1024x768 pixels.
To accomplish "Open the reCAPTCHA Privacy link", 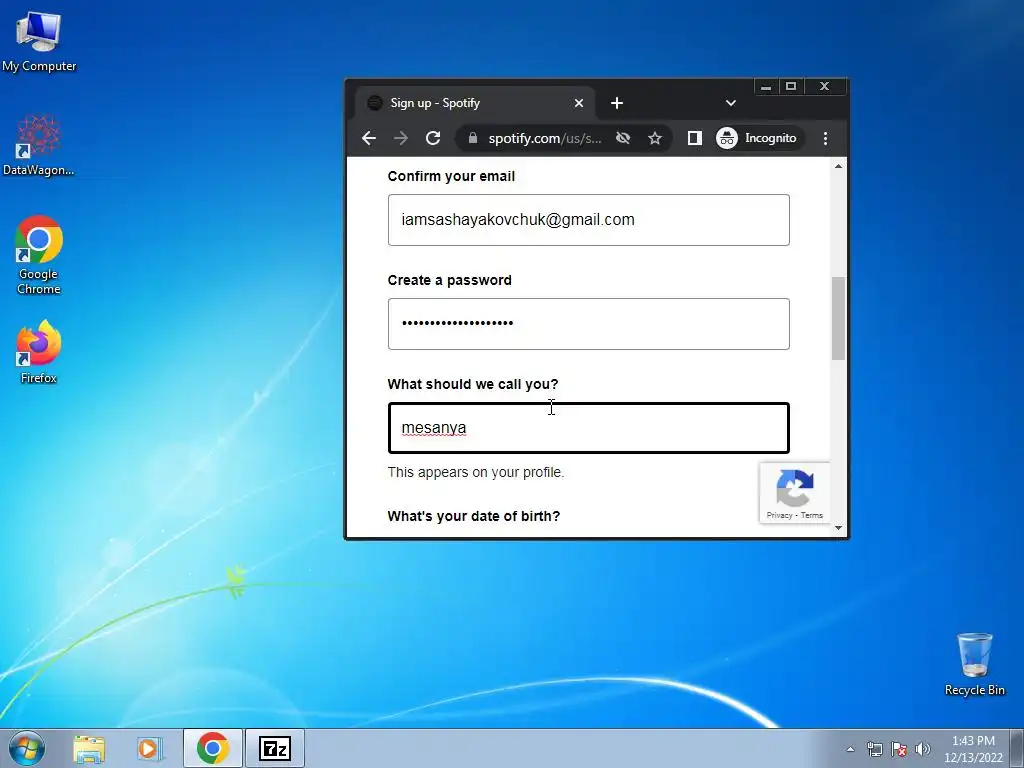I will coord(778,515).
